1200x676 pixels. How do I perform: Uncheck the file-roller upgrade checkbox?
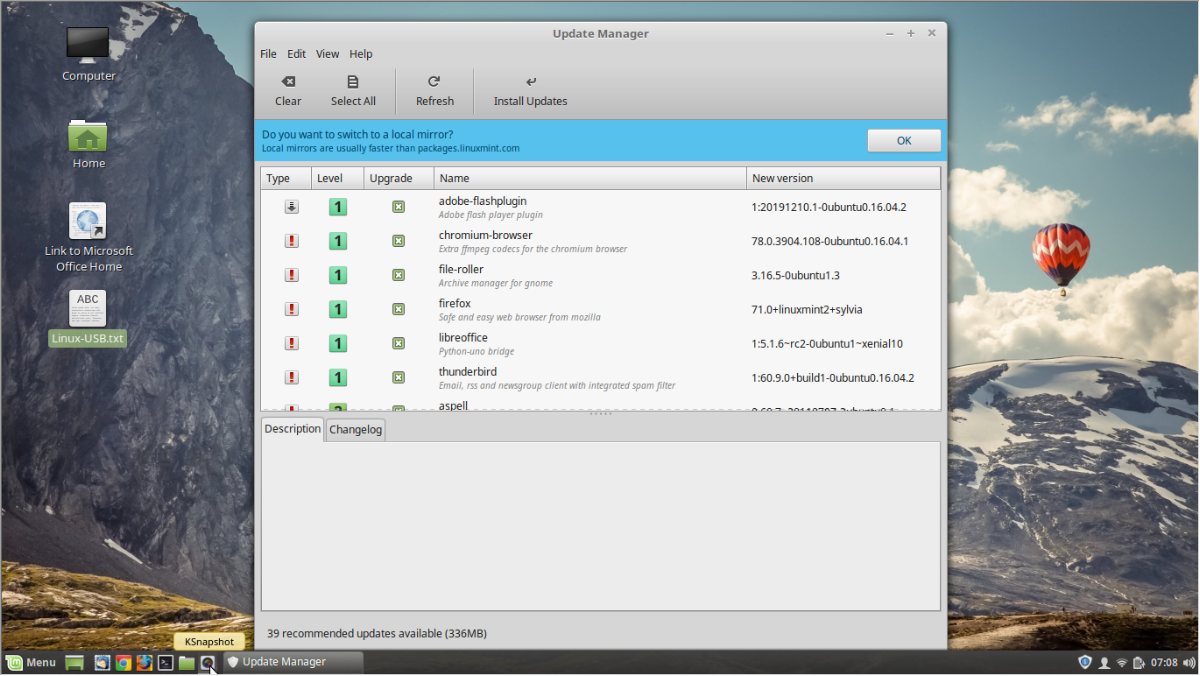pos(398,275)
